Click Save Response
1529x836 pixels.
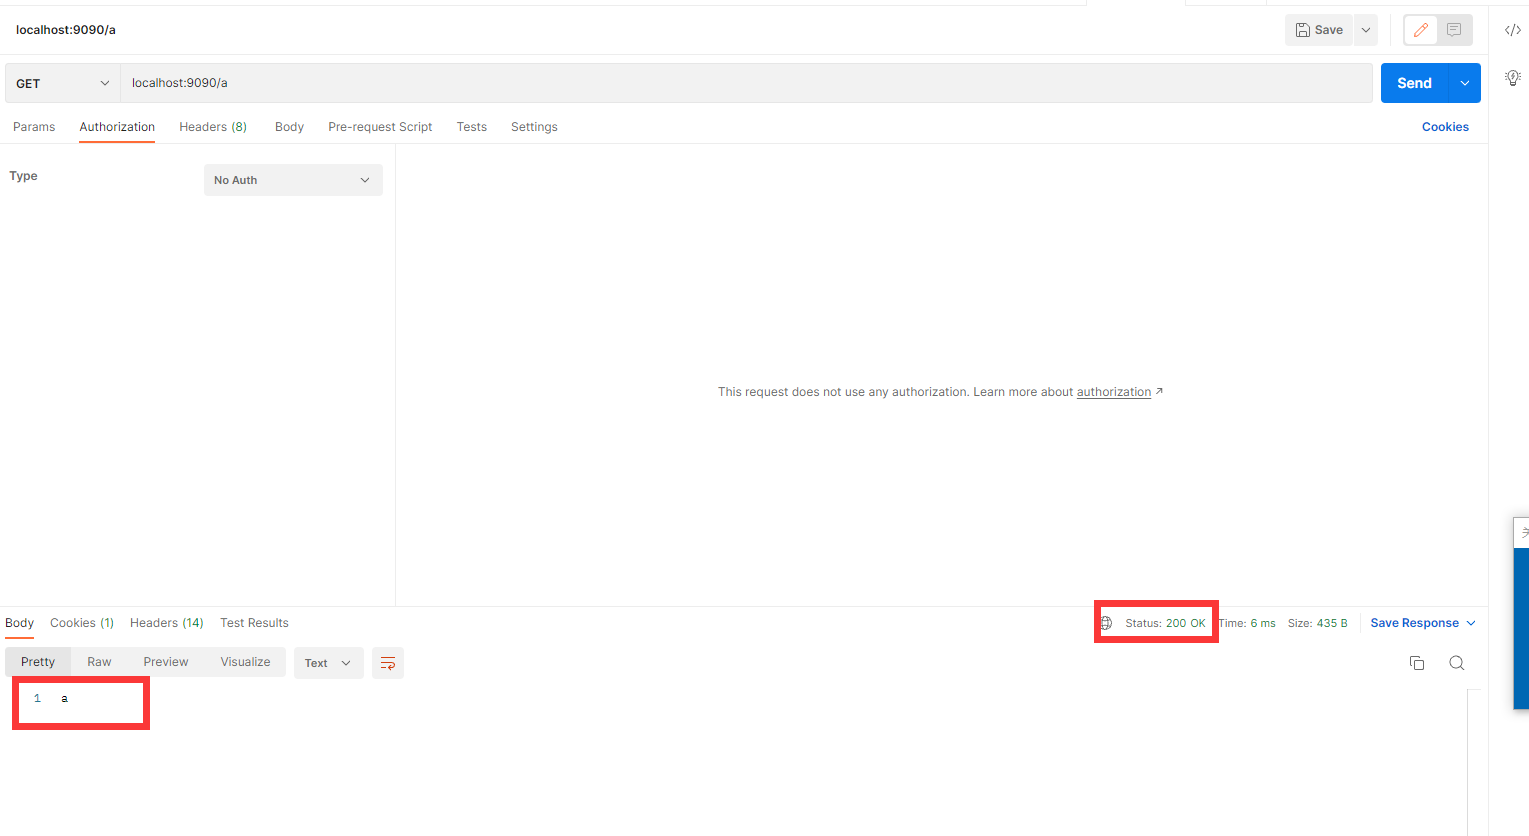tap(1414, 623)
